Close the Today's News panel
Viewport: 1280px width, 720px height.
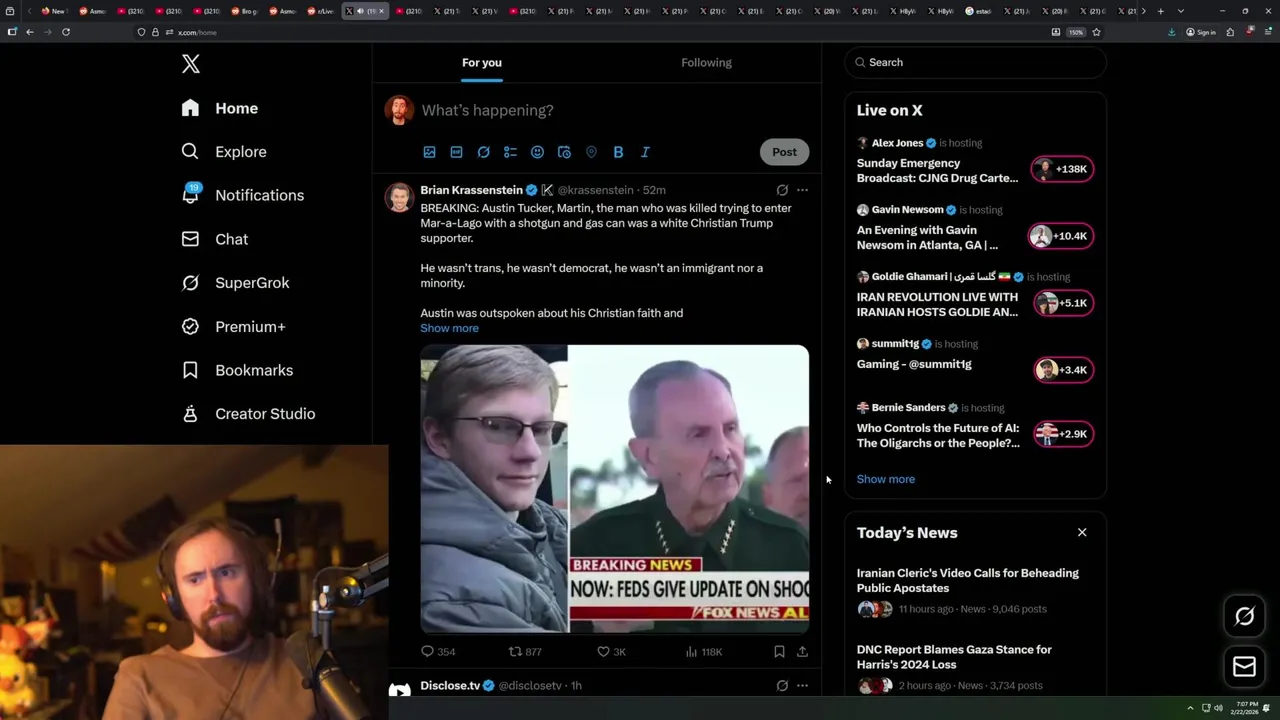(1082, 532)
